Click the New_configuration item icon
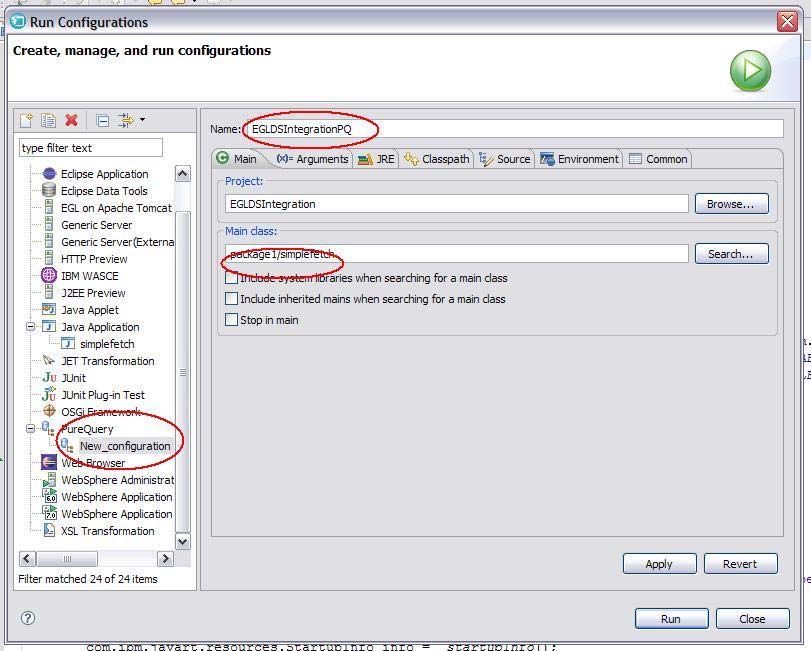This screenshot has height=651, width=811. click(x=68, y=445)
